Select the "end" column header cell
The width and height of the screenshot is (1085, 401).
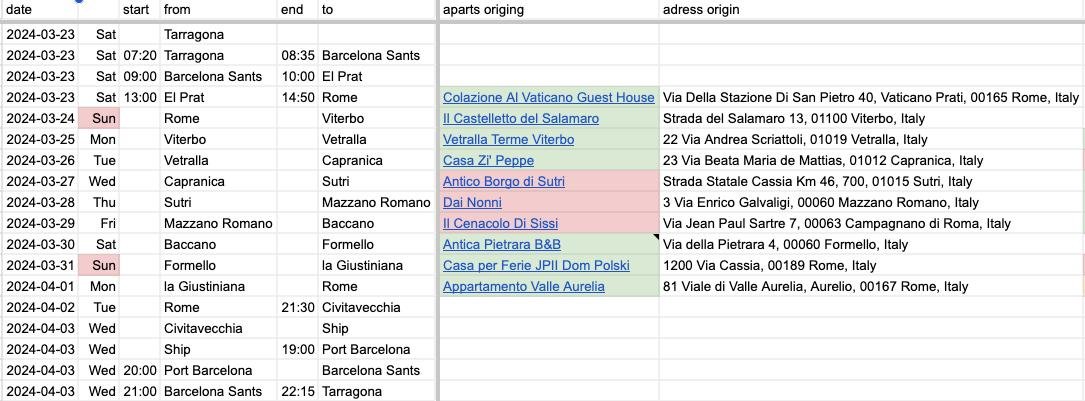point(297,10)
